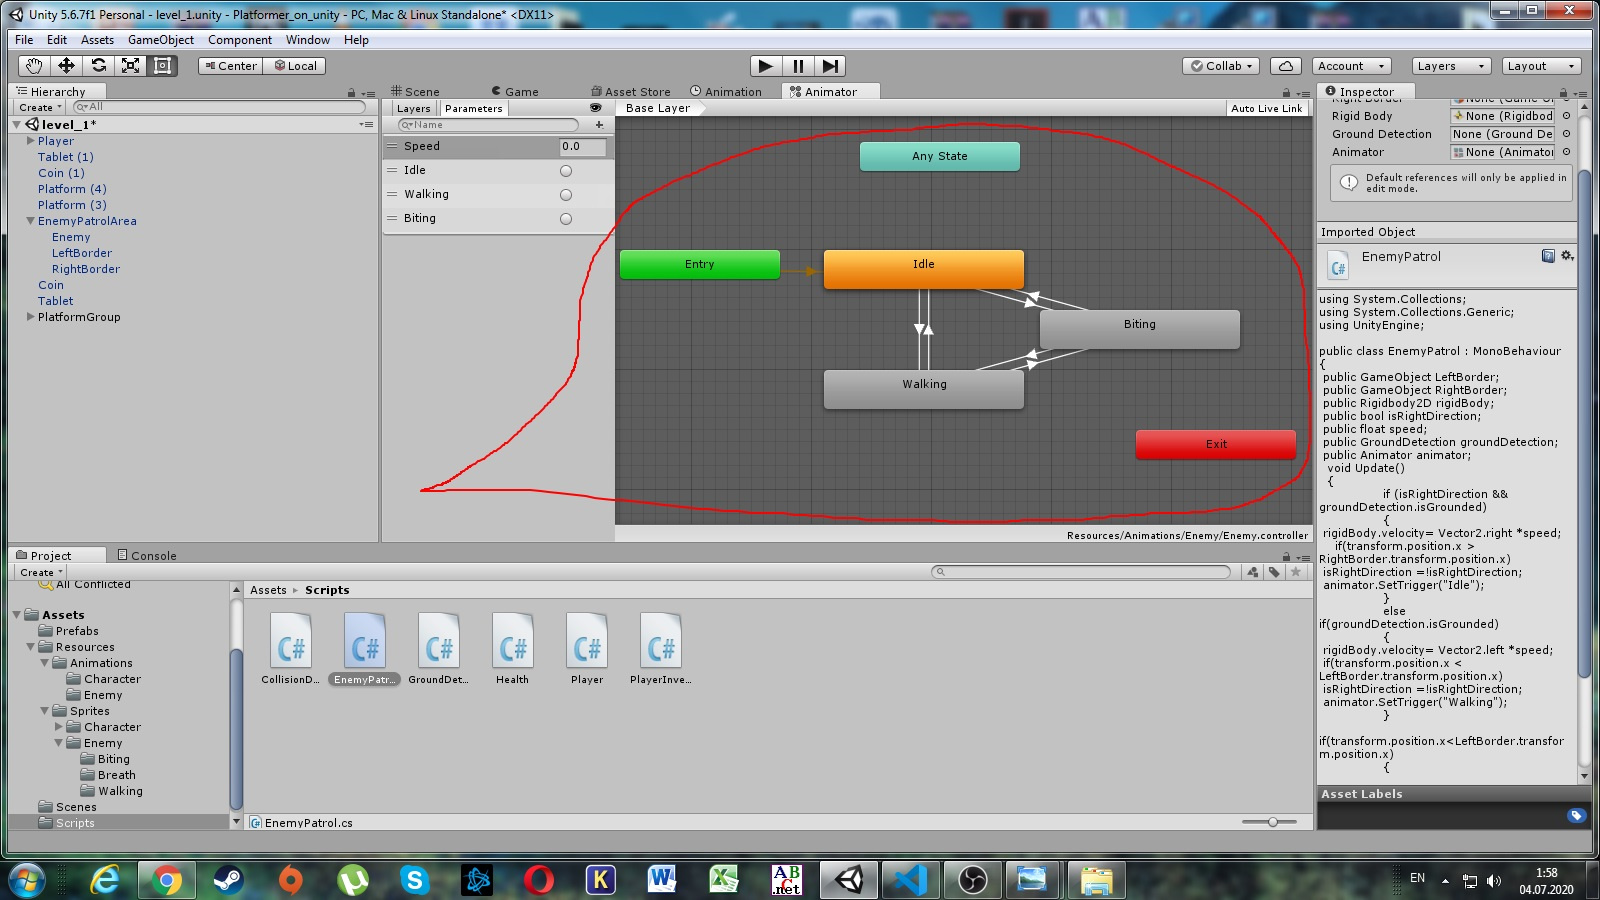The height and width of the screenshot is (900, 1600).
Task: Select the Move tool
Action: tap(66, 66)
